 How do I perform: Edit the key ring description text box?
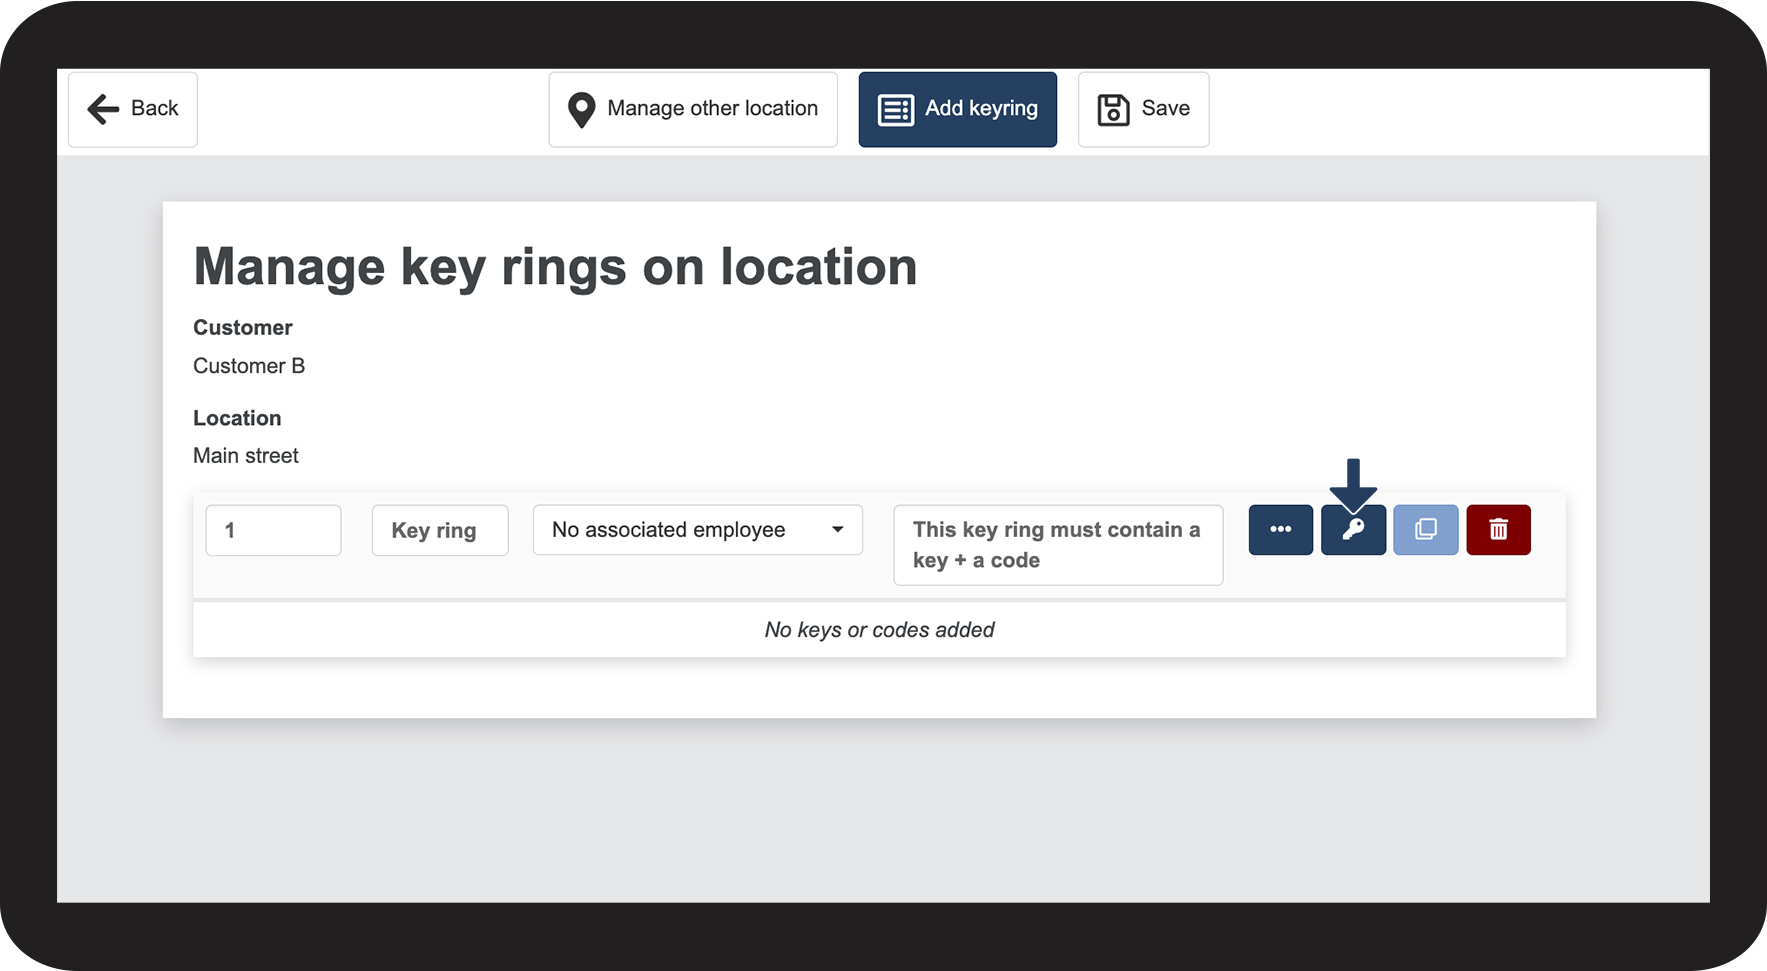[1057, 545]
